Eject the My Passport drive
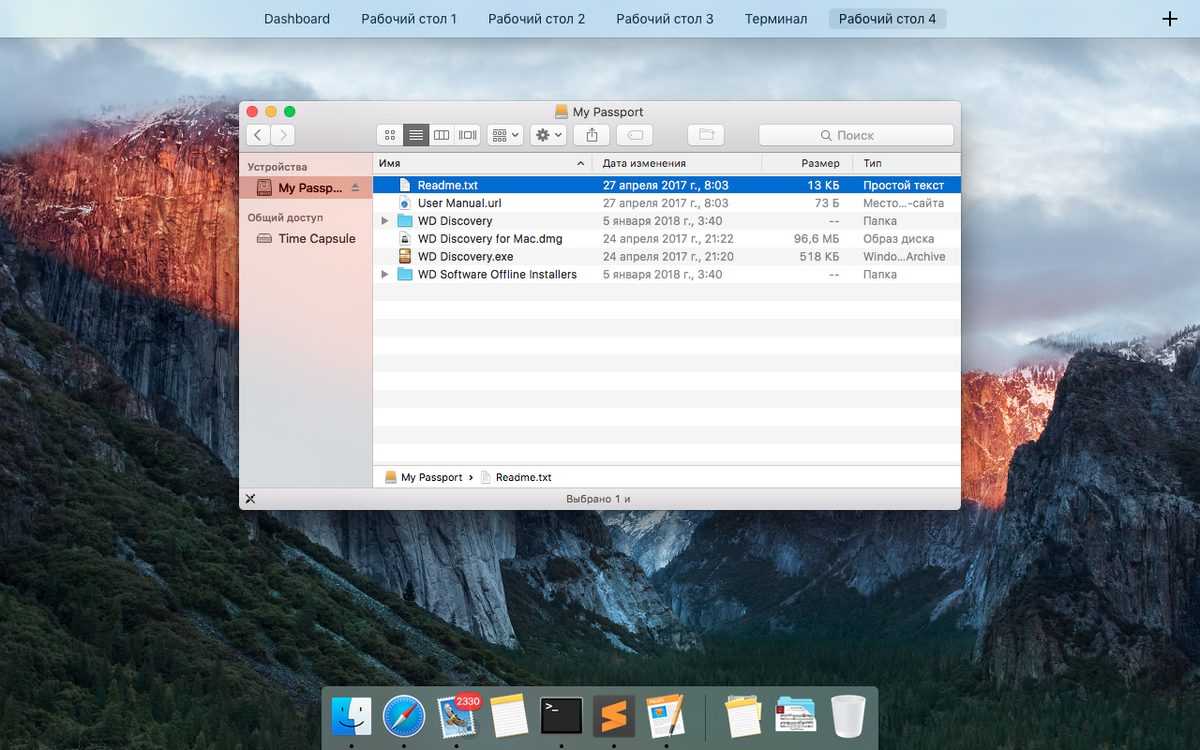 pyautogui.click(x=355, y=188)
